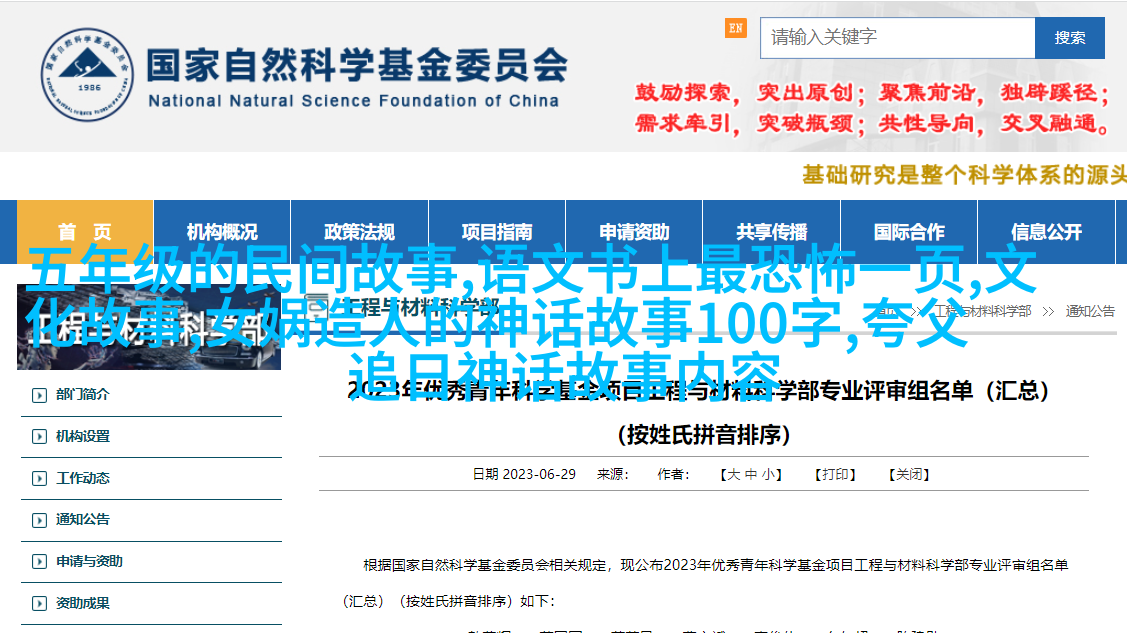Screen dimensions: 1127x633
Task: Click the arrow icon beside 机构设置
Action: (39, 437)
